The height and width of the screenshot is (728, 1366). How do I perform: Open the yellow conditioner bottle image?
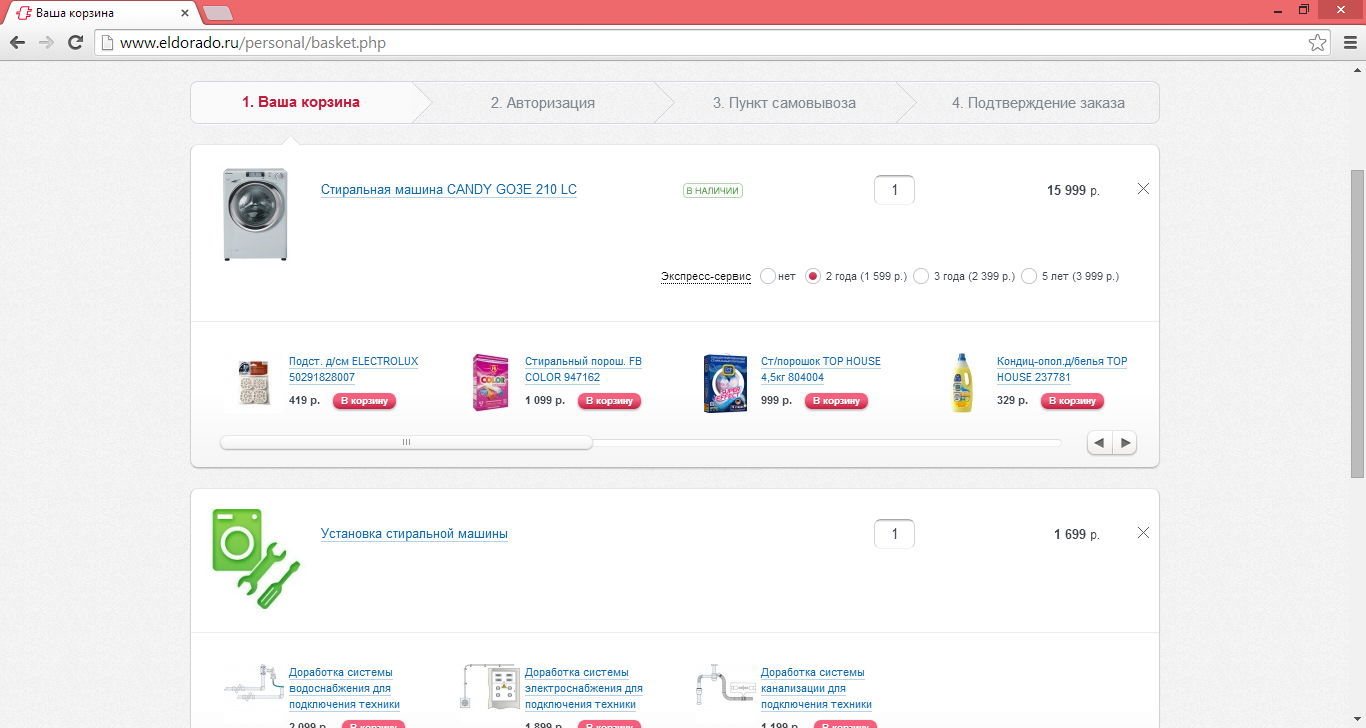(961, 382)
